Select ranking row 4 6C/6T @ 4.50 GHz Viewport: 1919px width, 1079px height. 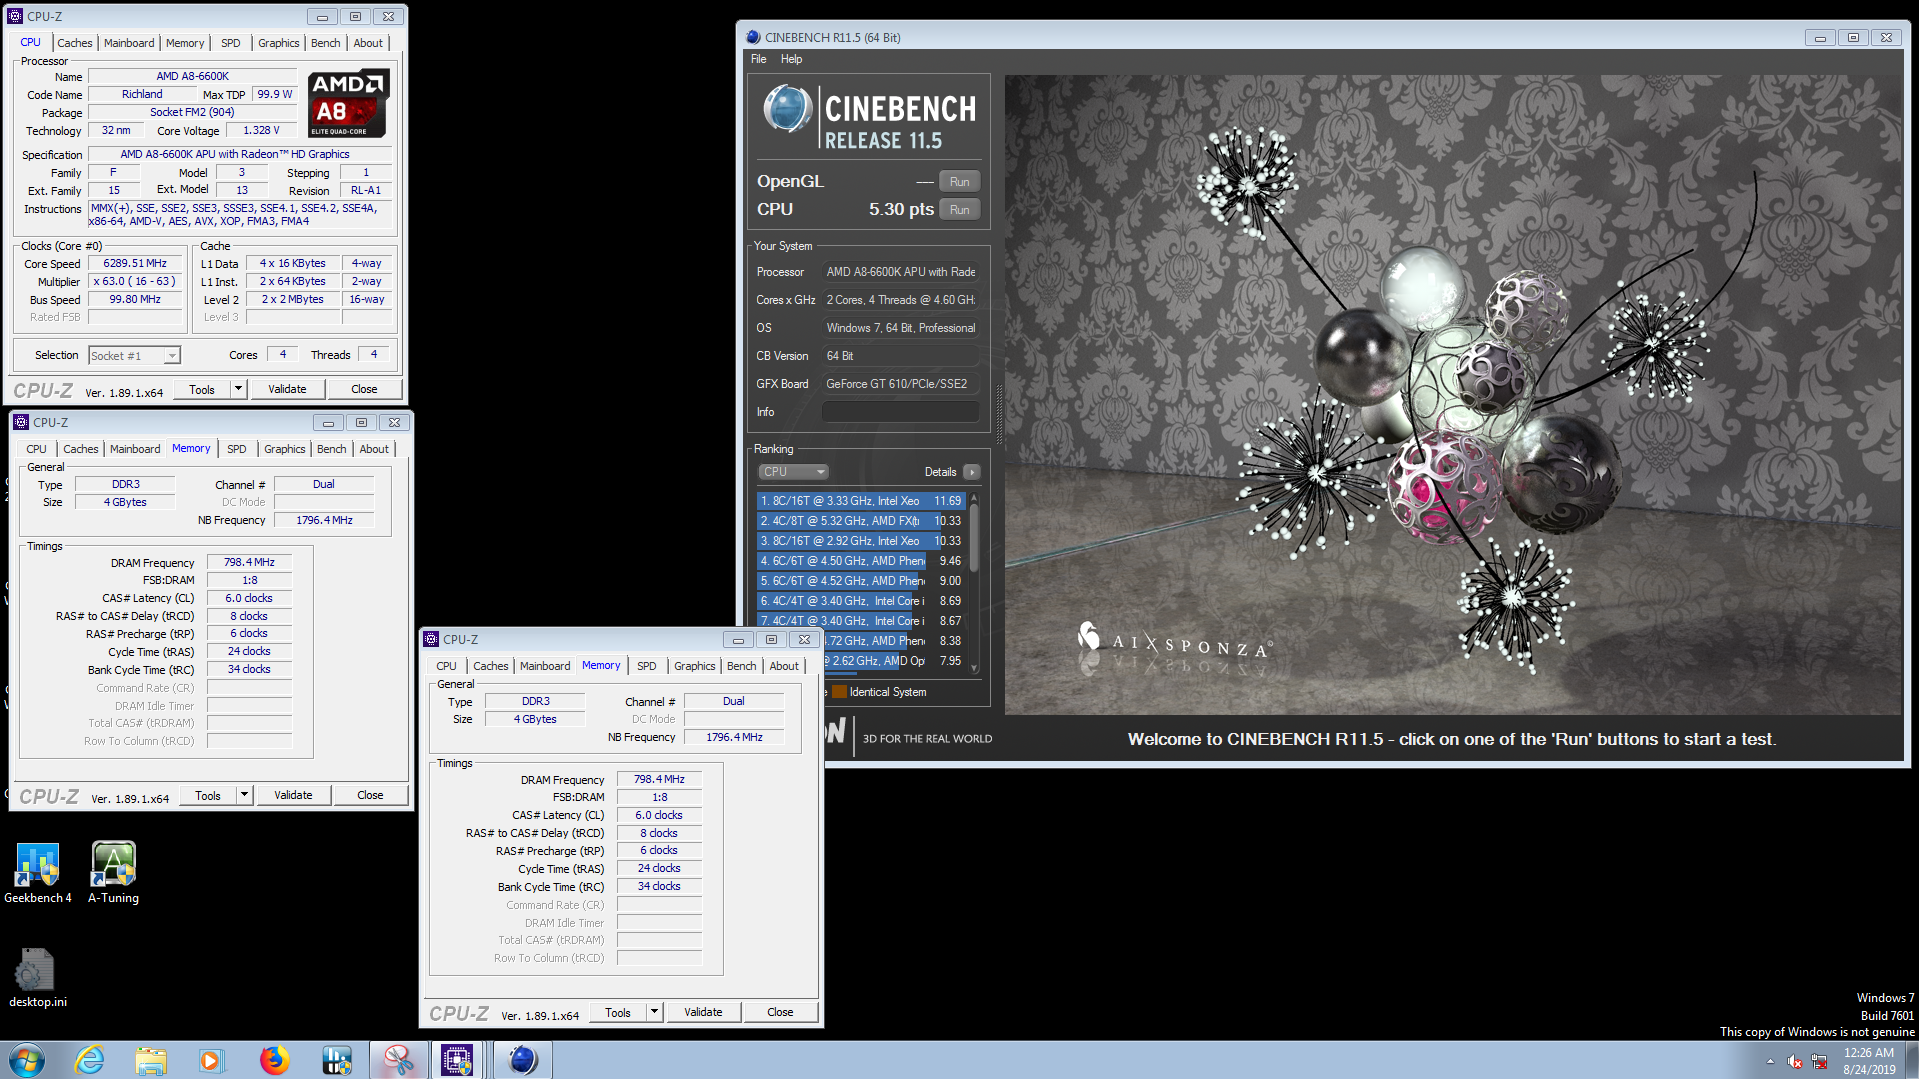click(861, 561)
